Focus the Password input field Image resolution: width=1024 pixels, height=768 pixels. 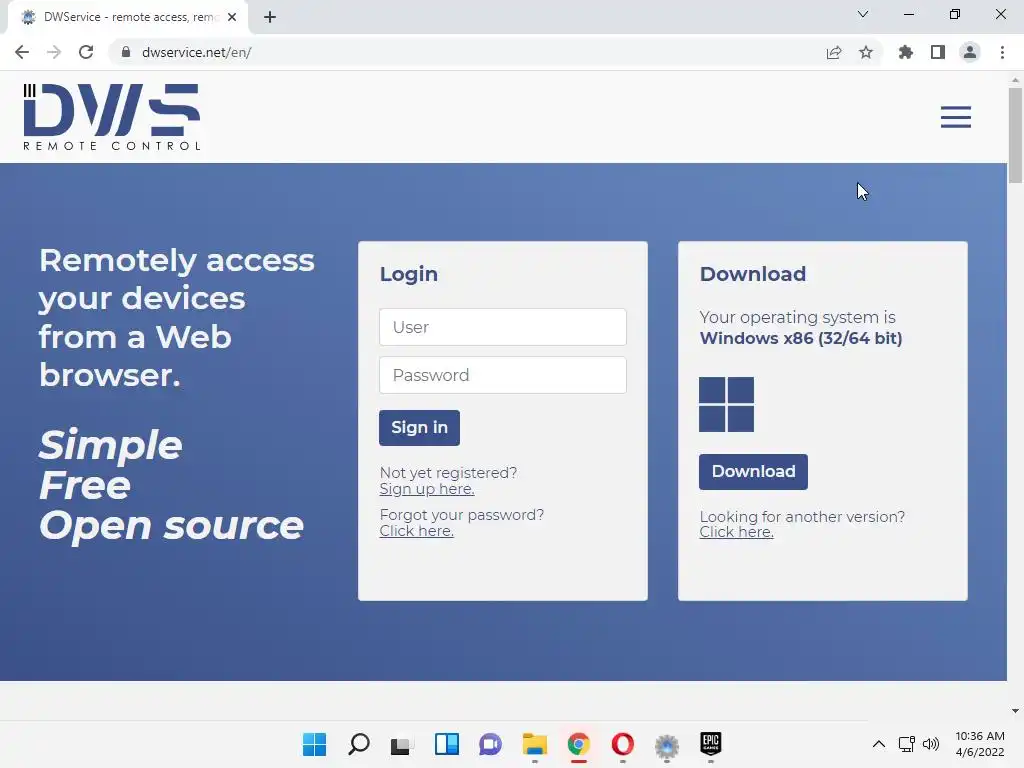[503, 375]
